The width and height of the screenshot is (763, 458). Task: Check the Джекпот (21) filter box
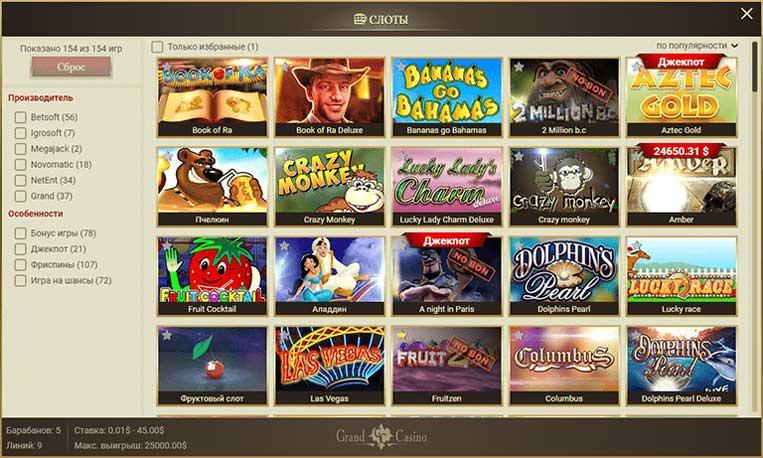click(x=20, y=249)
